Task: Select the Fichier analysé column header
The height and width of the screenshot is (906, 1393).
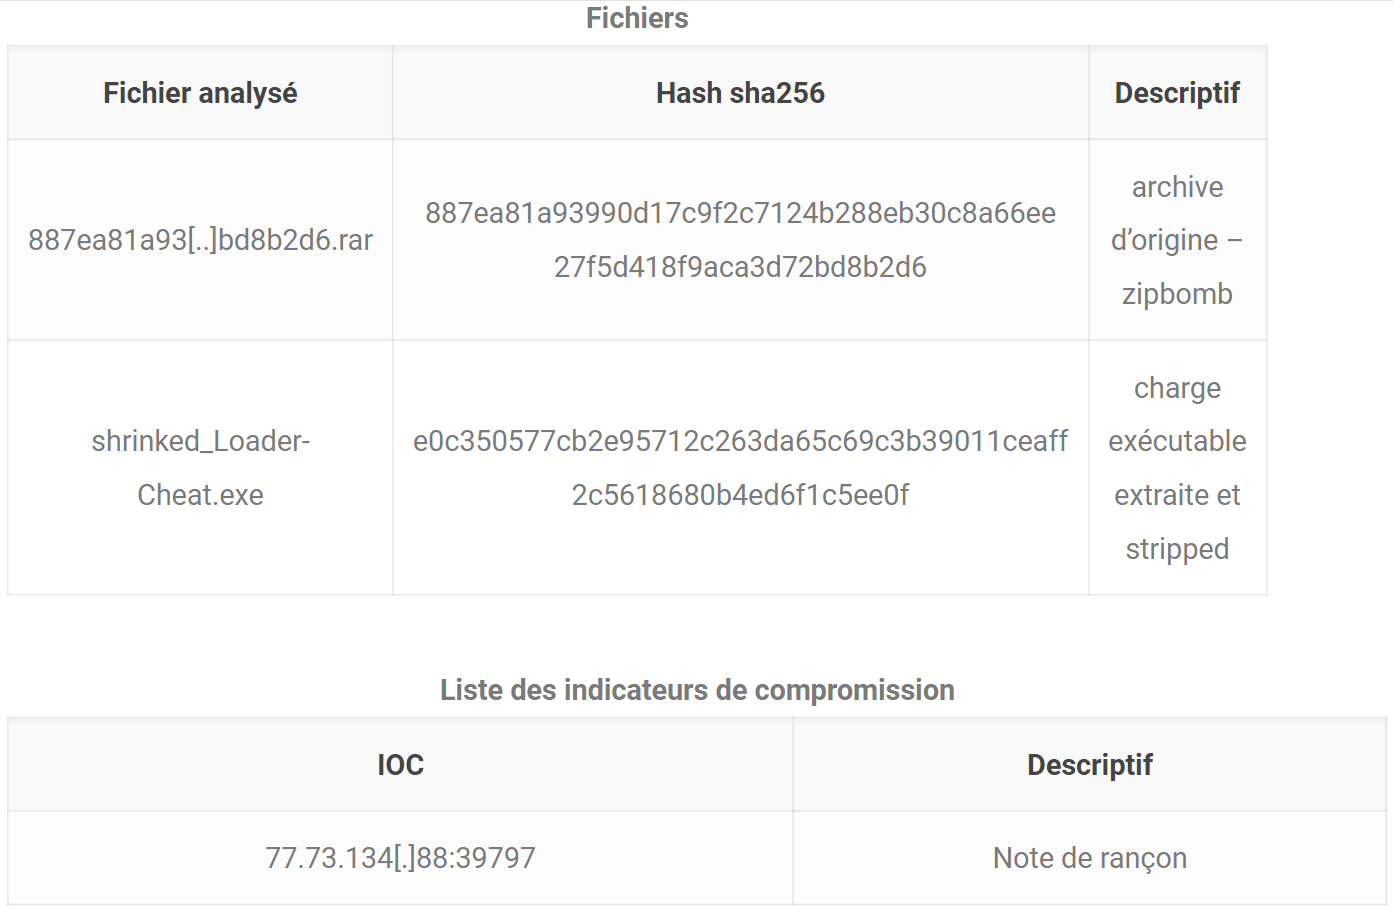Action: 200,93
